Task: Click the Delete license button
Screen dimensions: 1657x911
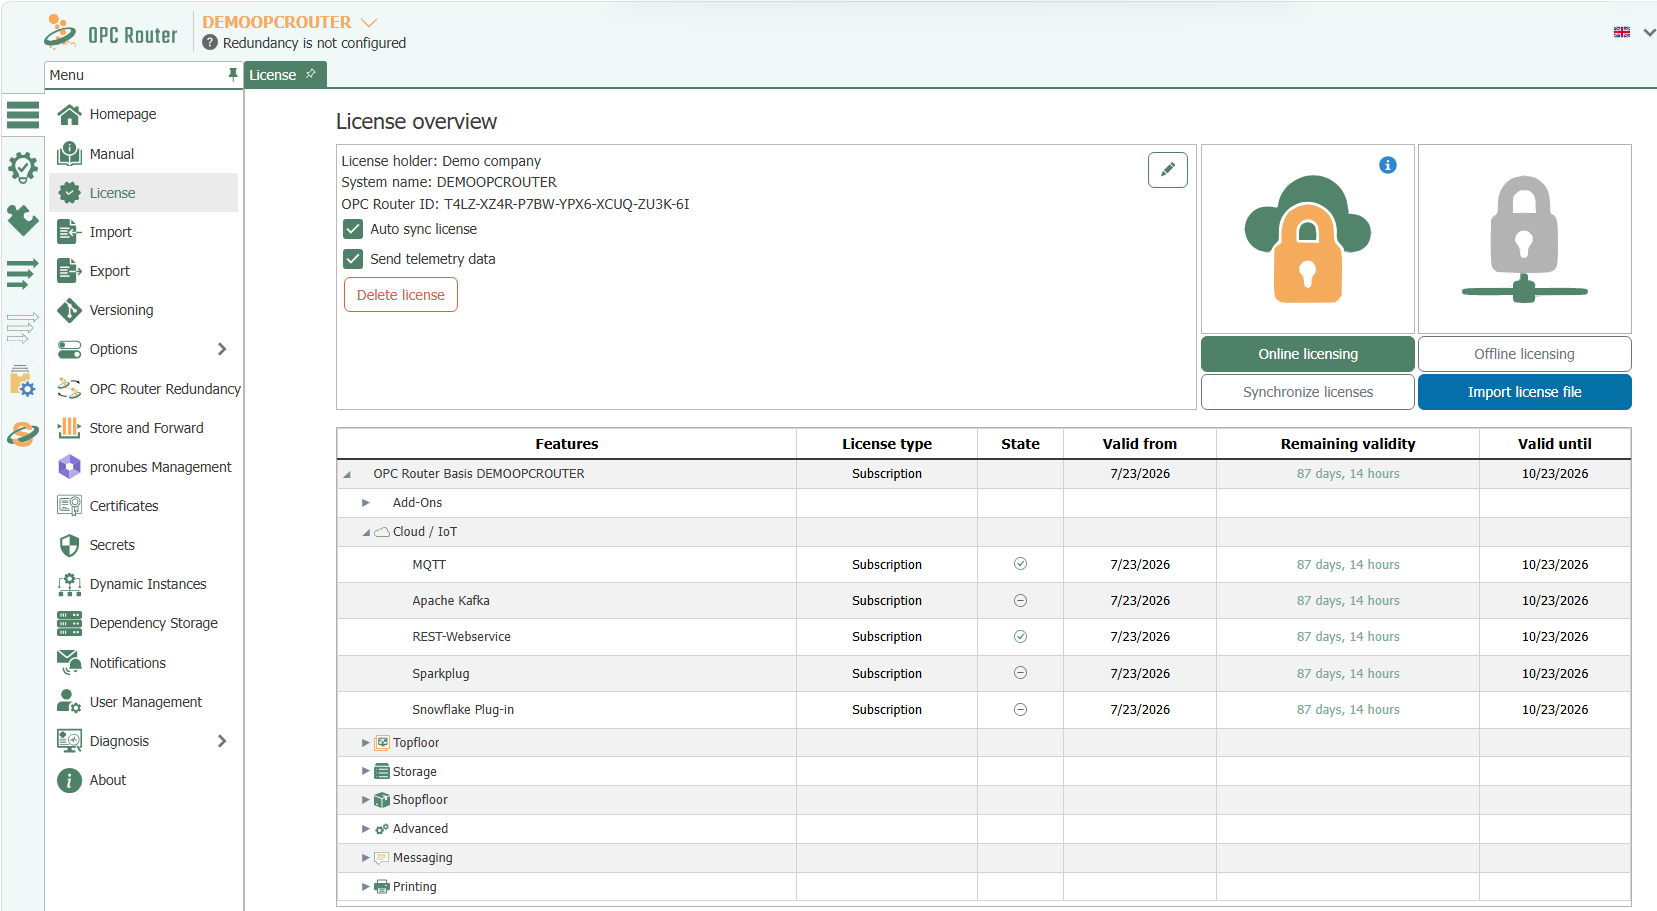Action: [401, 295]
